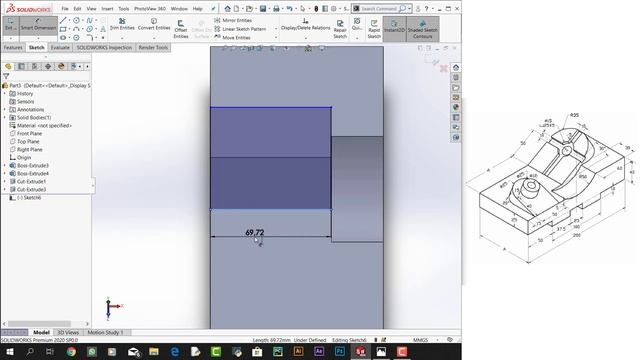This screenshot has height=360, width=640.
Task: Open the Edit menu
Action: (77, 9)
